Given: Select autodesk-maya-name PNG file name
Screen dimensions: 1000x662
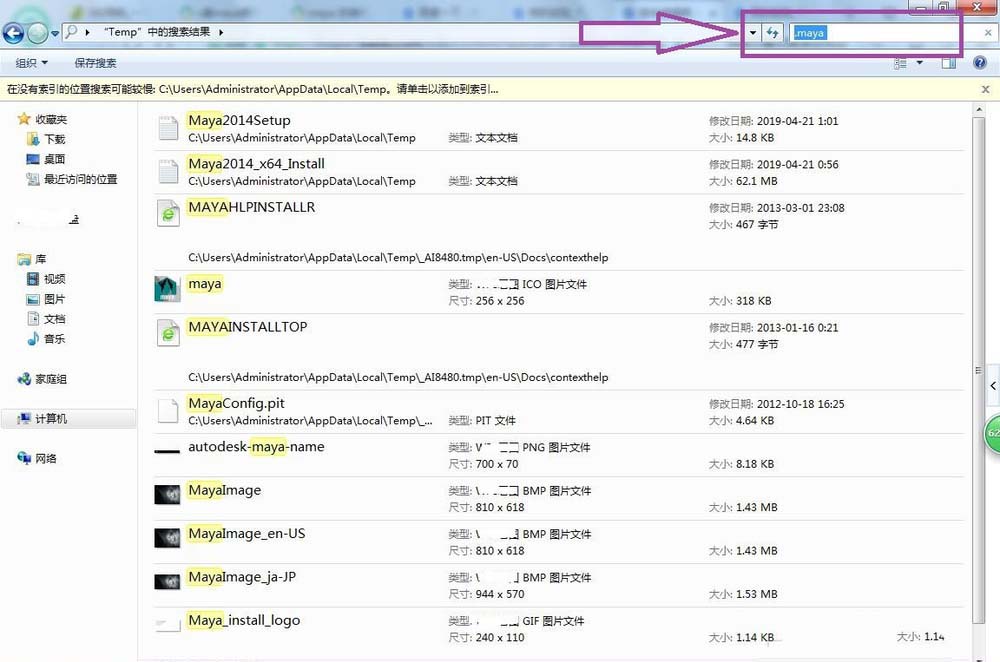Looking at the screenshot, I should tap(256, 446).
